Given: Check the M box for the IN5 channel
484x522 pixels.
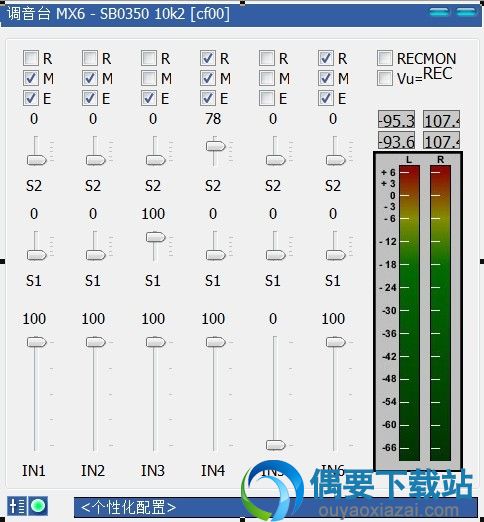Looking at the screenshot, I should [x=267, y=78].
